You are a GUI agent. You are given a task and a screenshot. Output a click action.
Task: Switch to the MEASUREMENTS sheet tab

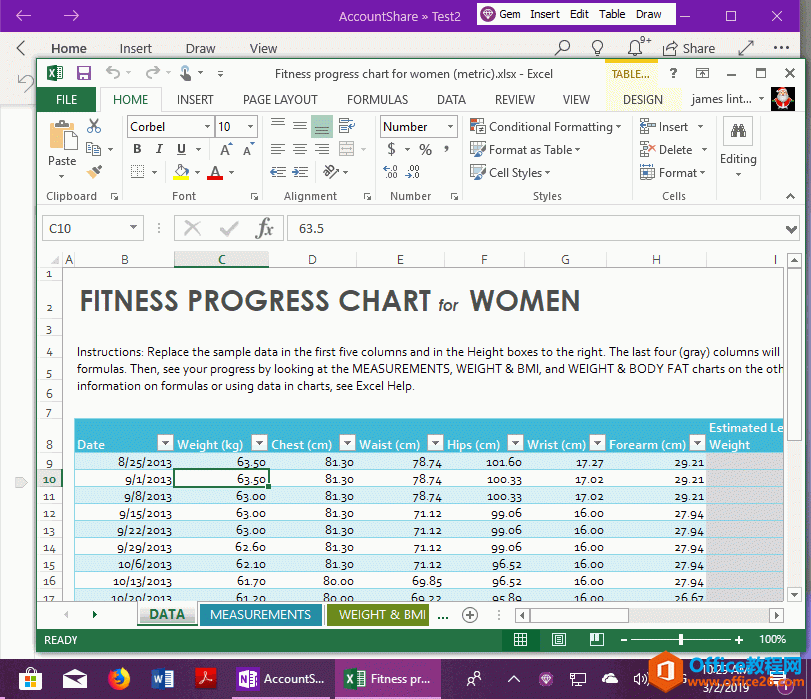coord(260,614)
